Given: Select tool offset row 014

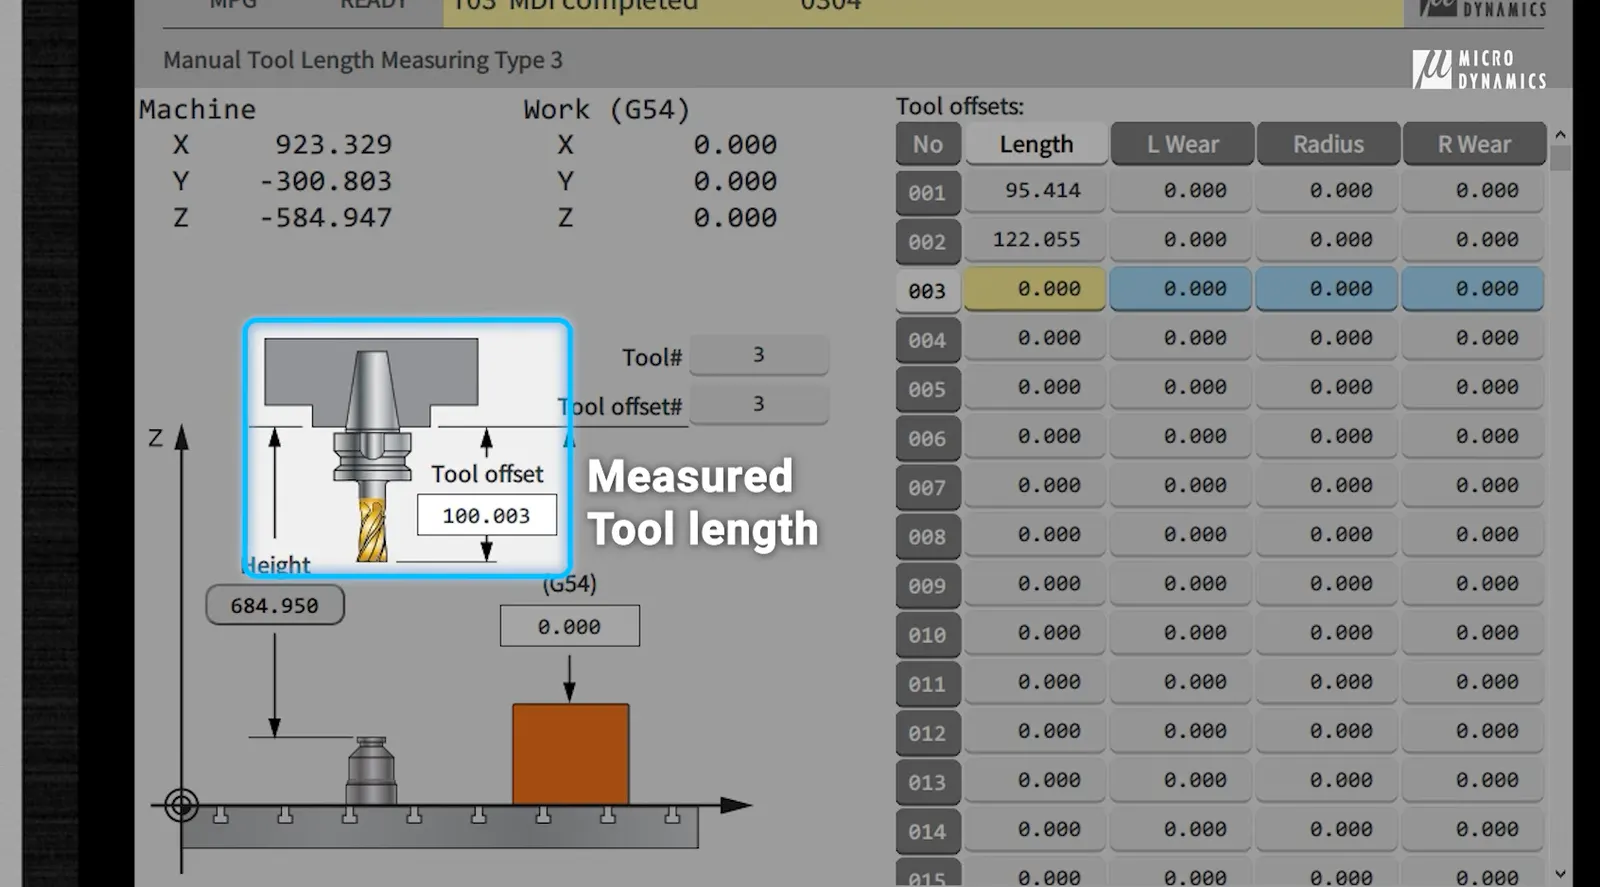Looking at the screenshot, I should point(928,831).
